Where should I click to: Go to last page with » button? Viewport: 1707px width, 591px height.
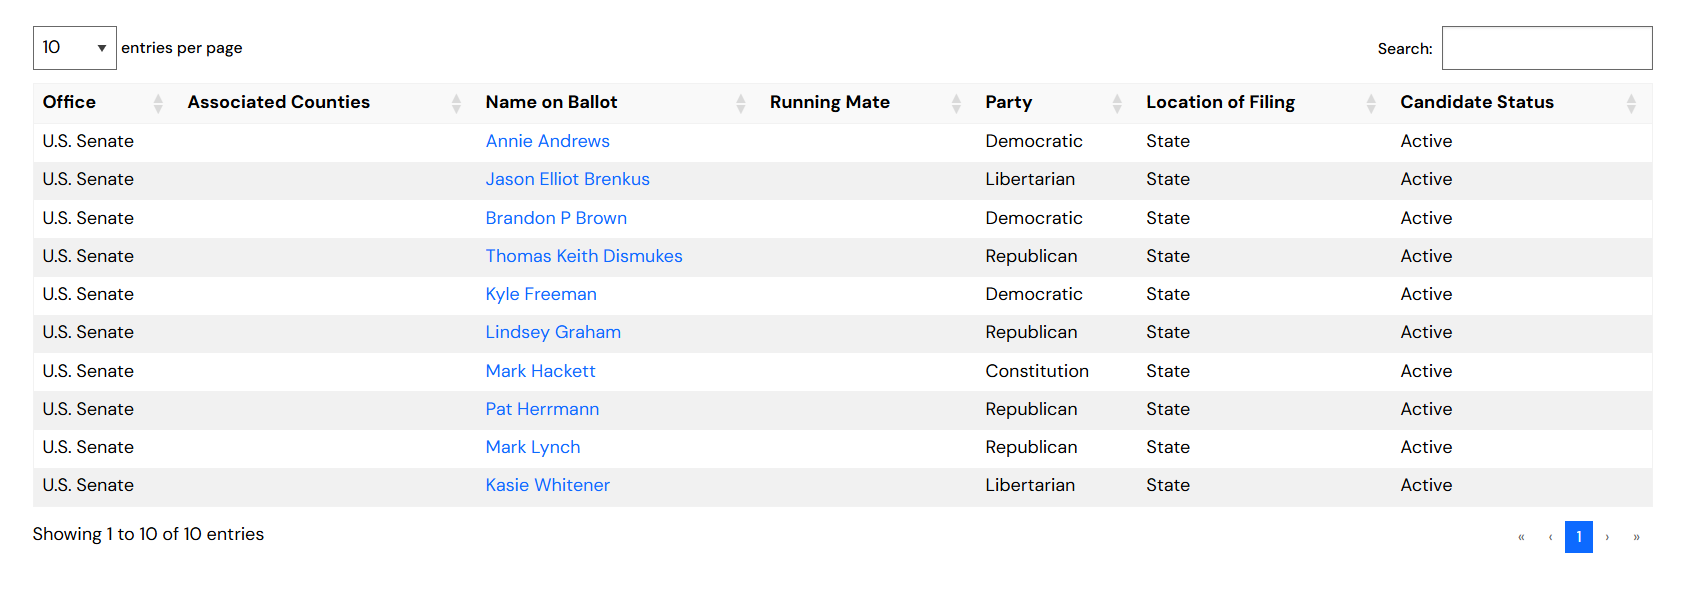1636,537
